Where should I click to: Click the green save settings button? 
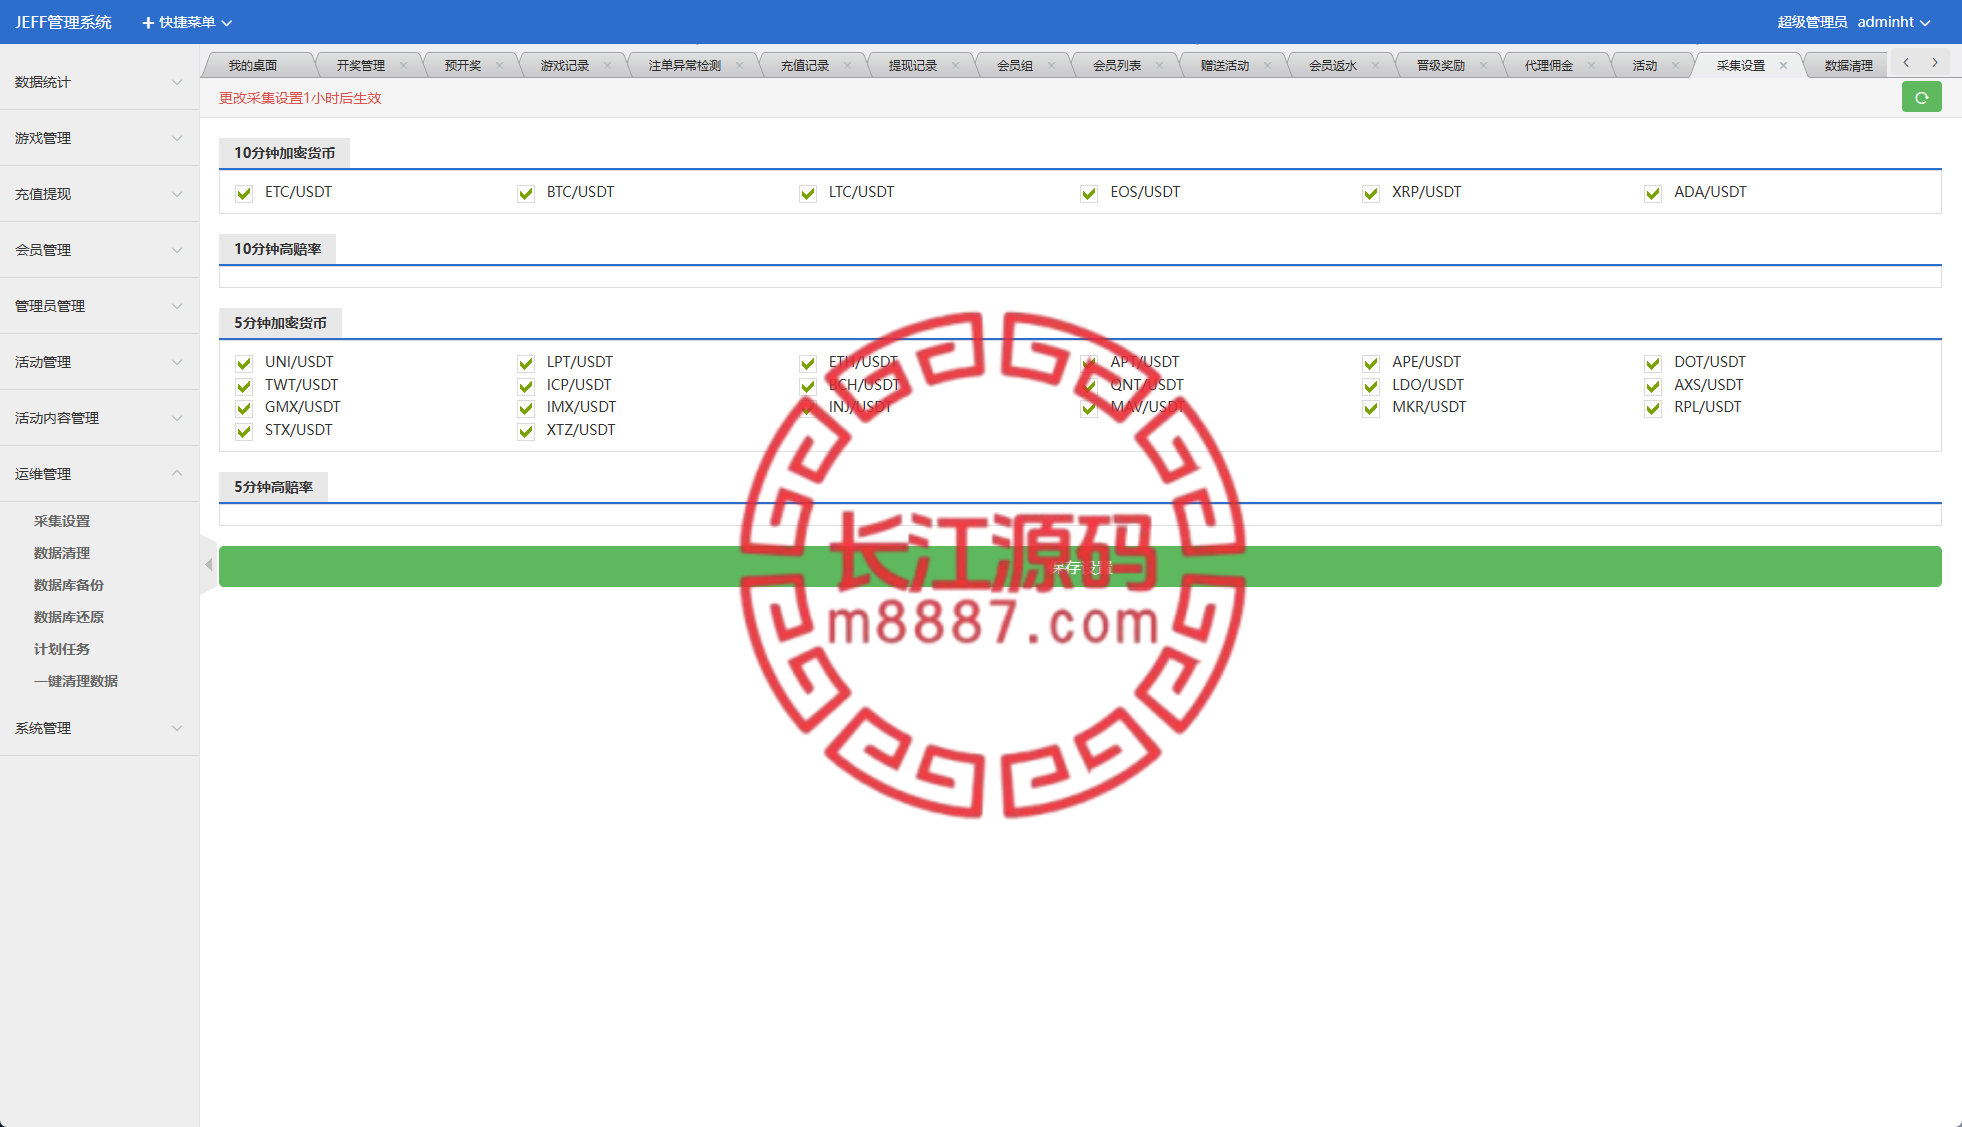1080,567
